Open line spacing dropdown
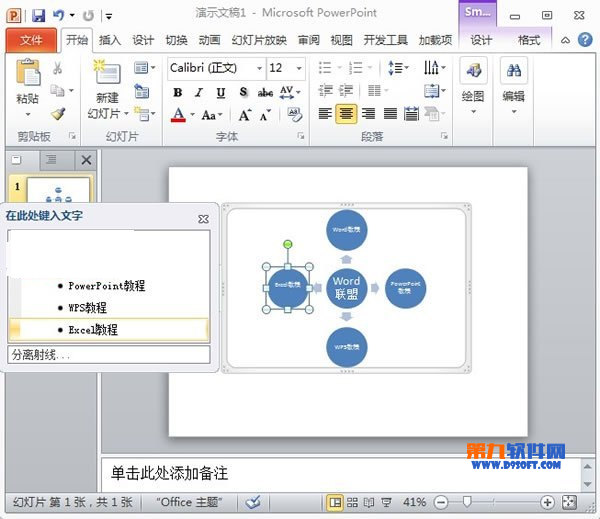600x519 pixels. click(x=398, y=68)
